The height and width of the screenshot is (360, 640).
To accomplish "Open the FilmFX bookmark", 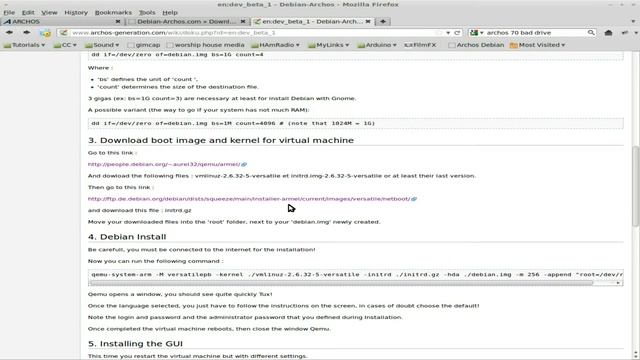I will click(x=420, y=45).
